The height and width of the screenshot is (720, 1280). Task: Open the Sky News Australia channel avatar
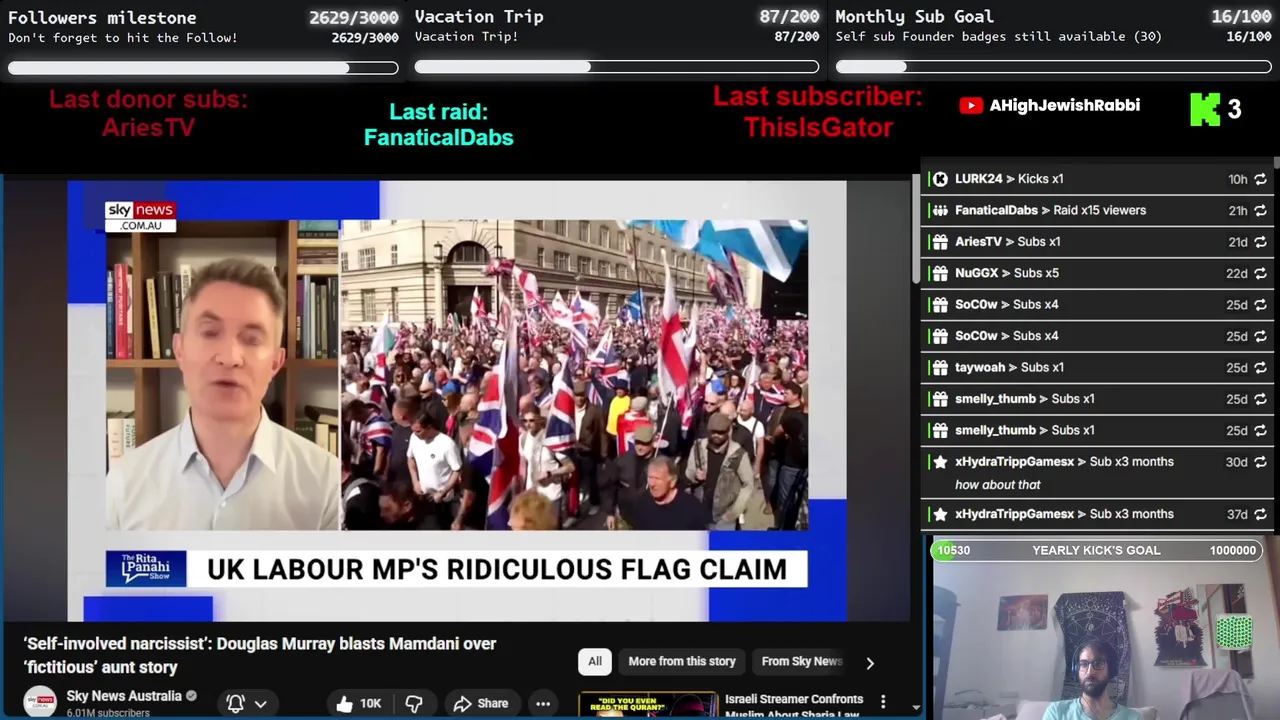pos(40,702)
